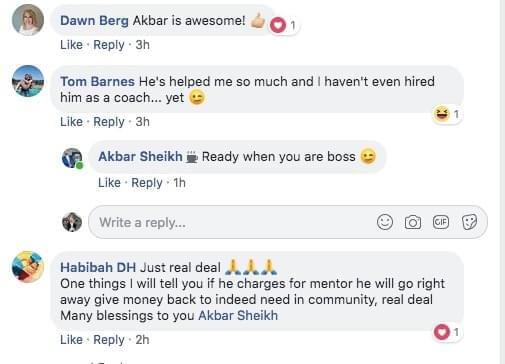The width and height of the screenshot is (505, 364).
Task: Open Dawn Berg's profile picture
Action: pyautogui.click(x=28, y=20)
